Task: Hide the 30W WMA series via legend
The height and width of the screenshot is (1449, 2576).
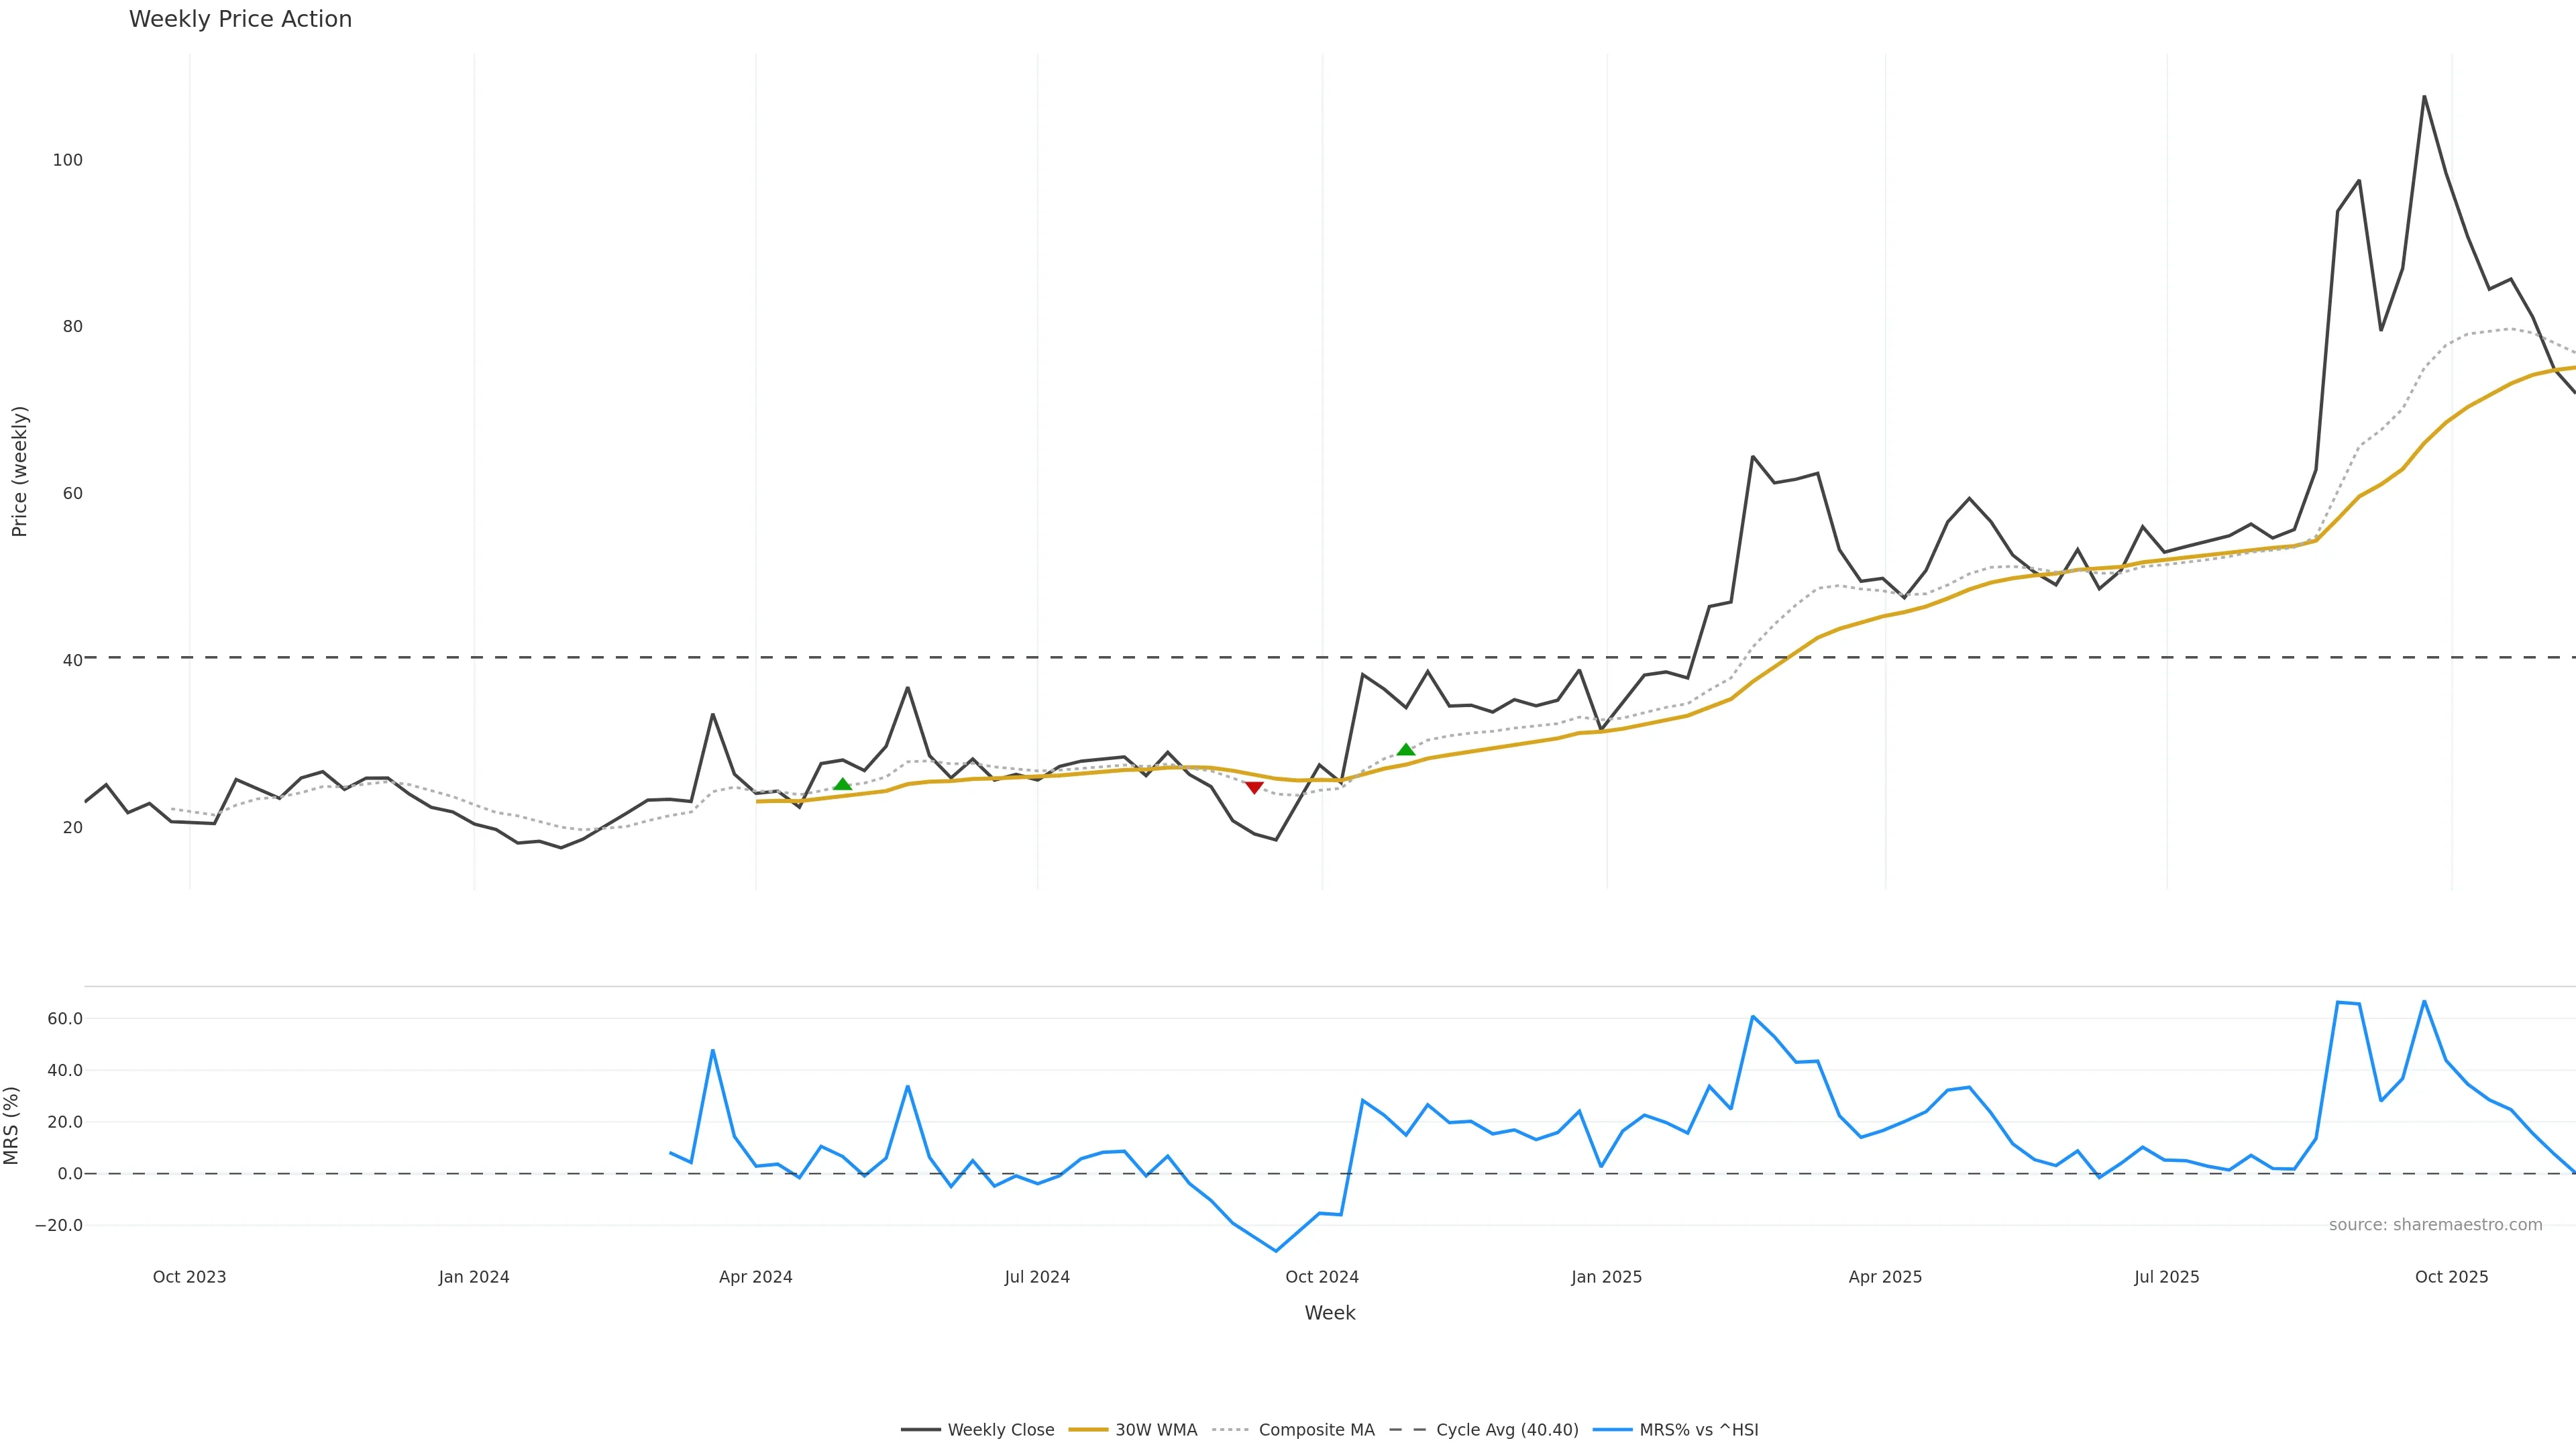Action: pyautogui.click(x=1155, y=1430)
